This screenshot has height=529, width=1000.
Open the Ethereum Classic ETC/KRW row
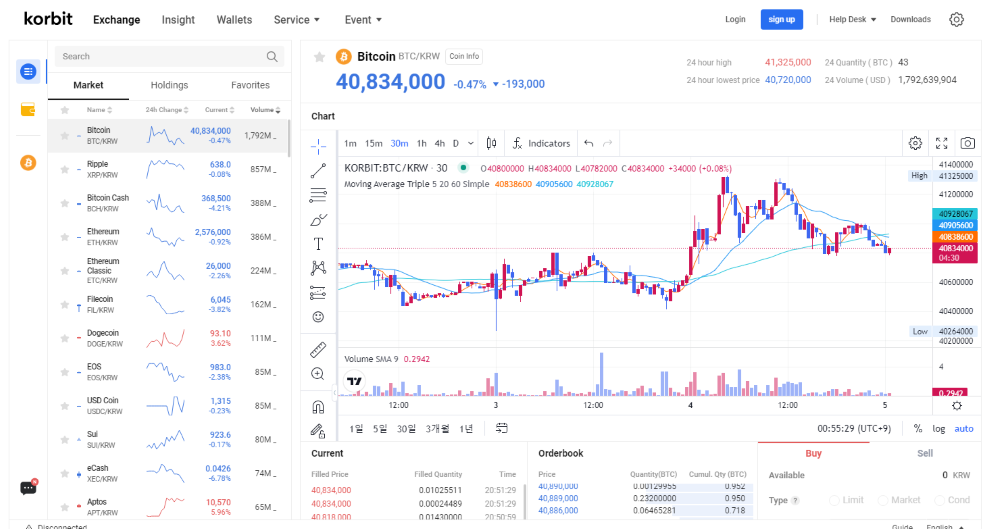point(169,271)
